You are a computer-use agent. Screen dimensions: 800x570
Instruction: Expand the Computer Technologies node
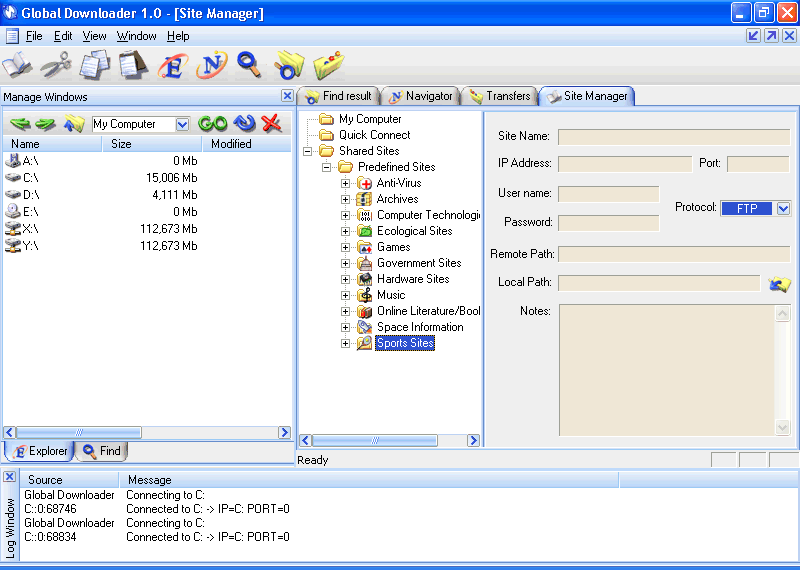pyautogui.click(x=345, y=215)
